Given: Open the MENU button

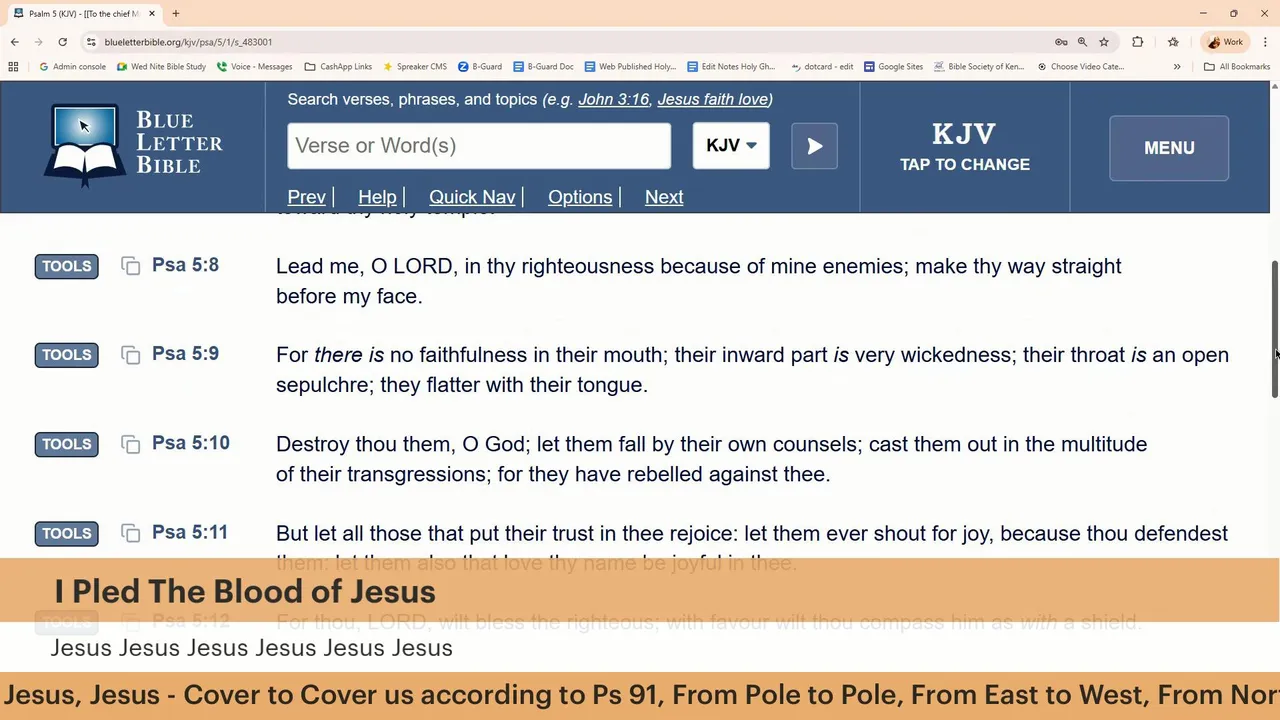Looking at the screenshot, I should click(1169, 148).
